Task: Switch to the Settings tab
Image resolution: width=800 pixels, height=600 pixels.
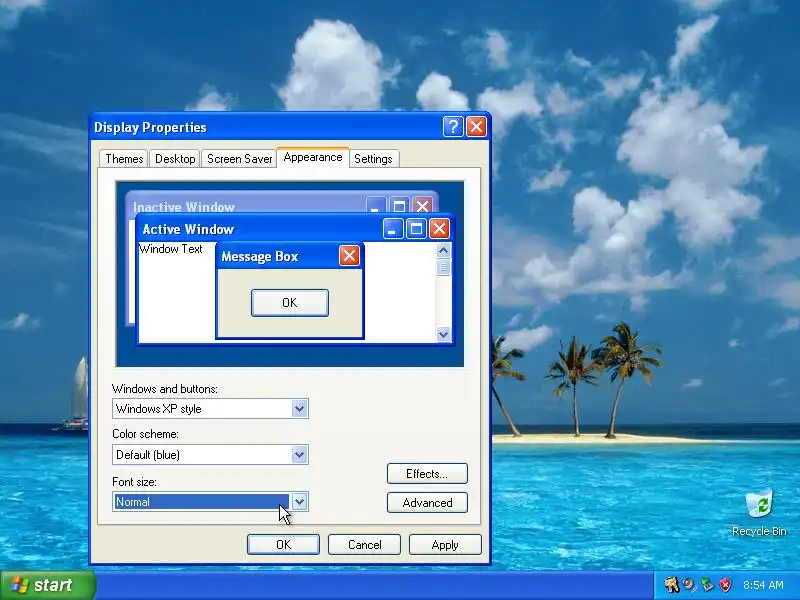Action: point(373,159)
